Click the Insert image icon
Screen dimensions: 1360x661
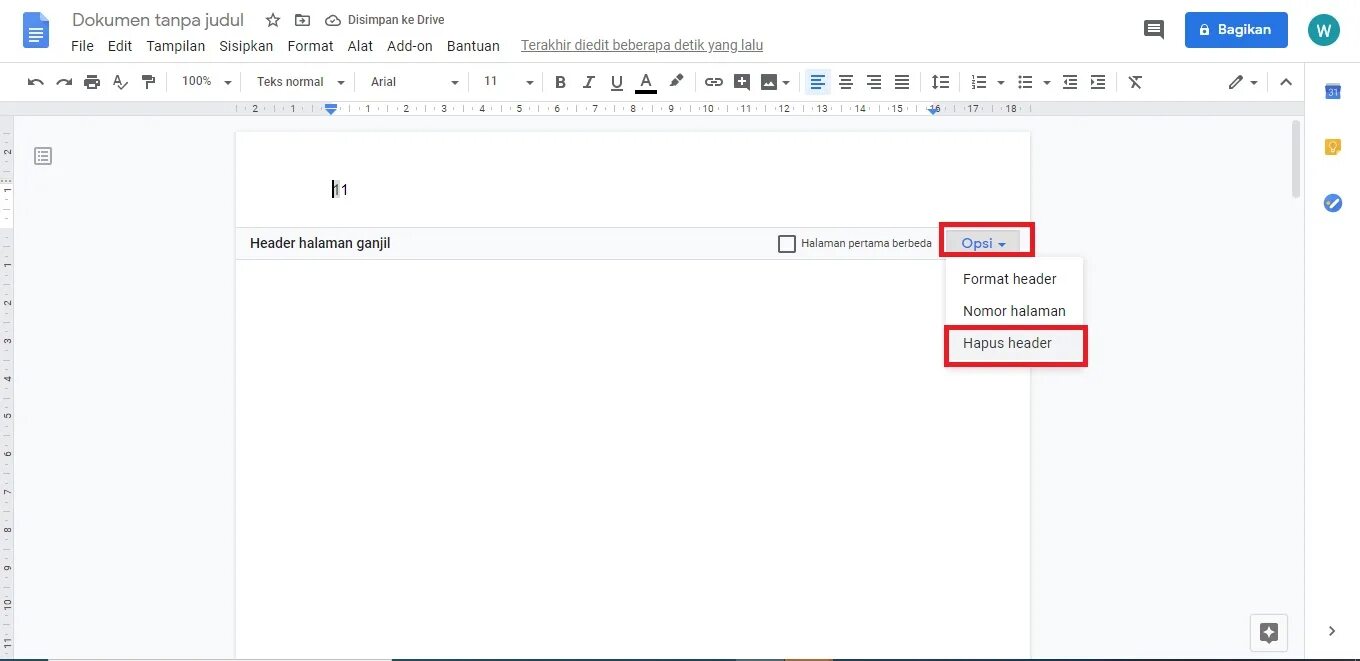point(769,82)
